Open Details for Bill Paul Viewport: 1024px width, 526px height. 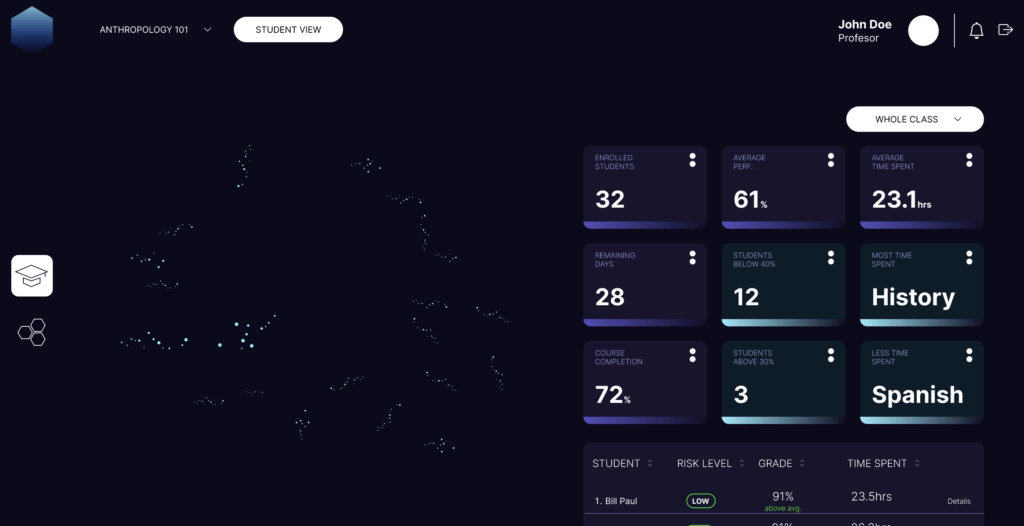[958, 501]
